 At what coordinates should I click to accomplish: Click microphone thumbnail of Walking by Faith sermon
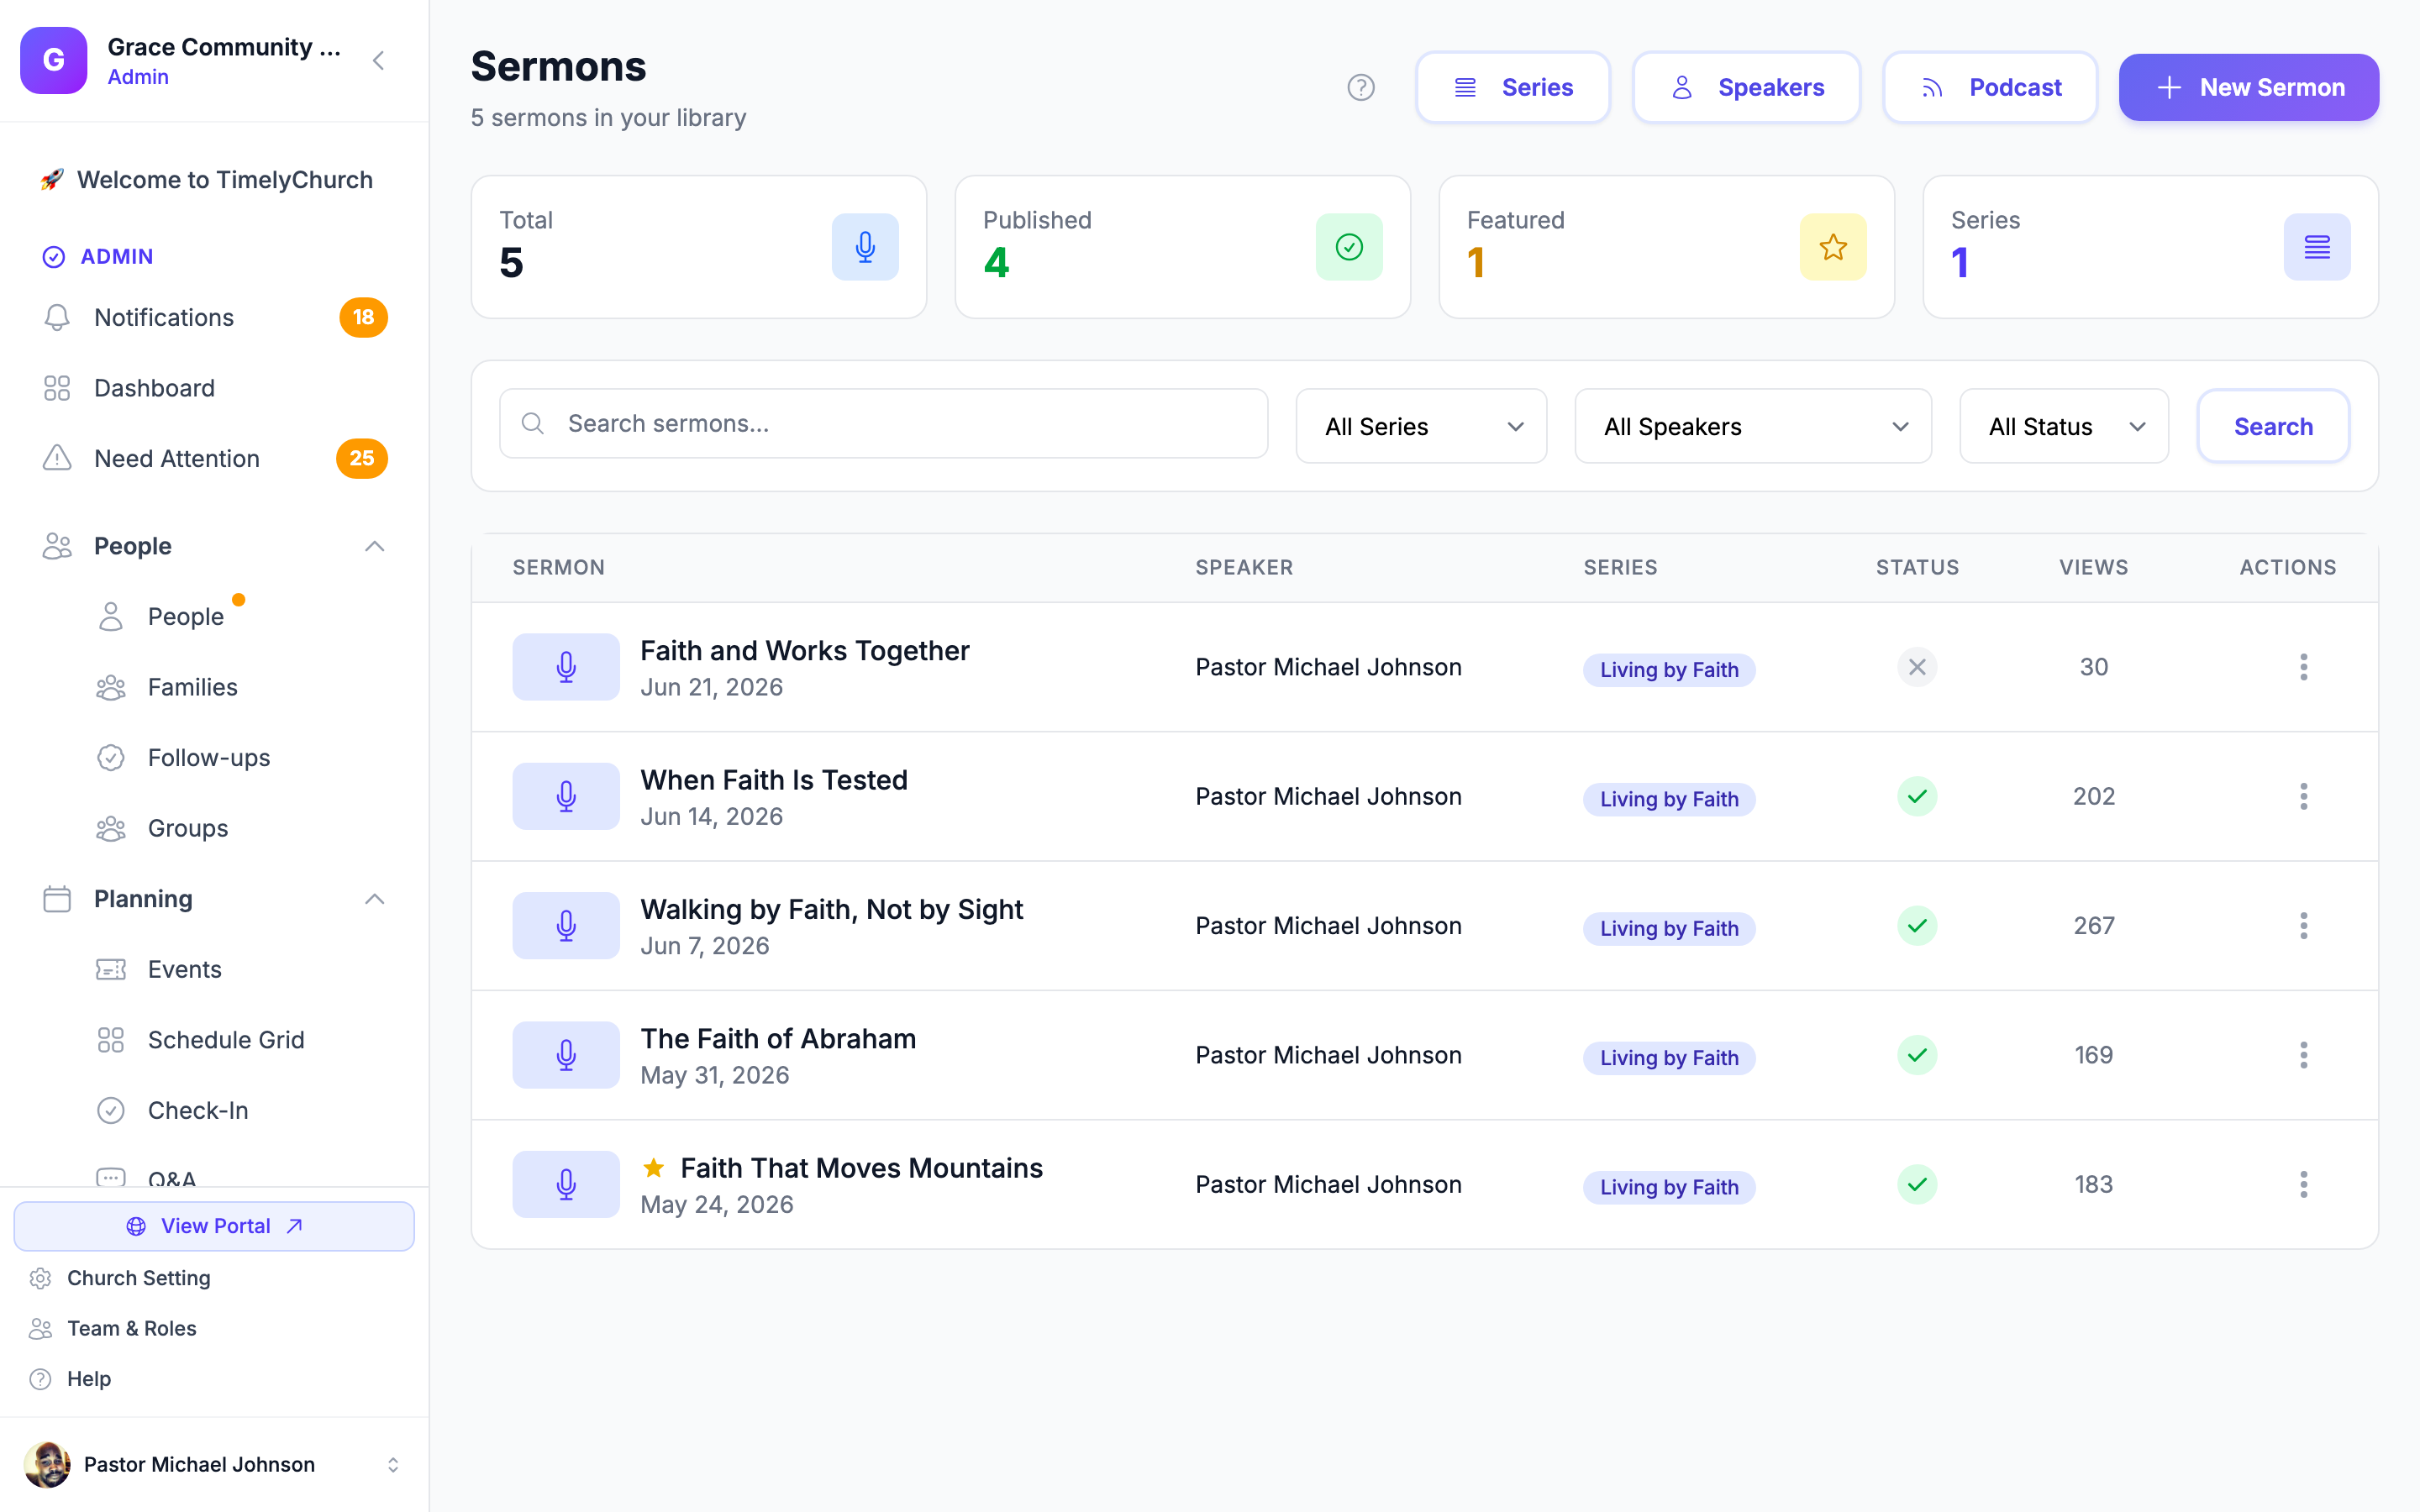tap(566, 926)
